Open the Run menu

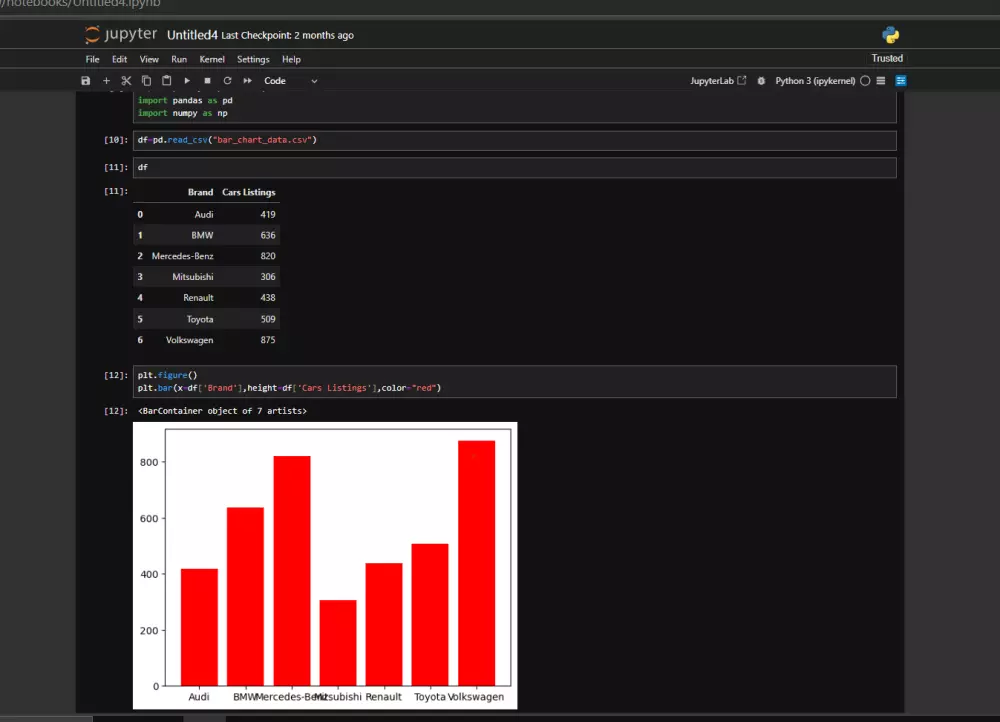pyautogui.click(x=179, y=59)
